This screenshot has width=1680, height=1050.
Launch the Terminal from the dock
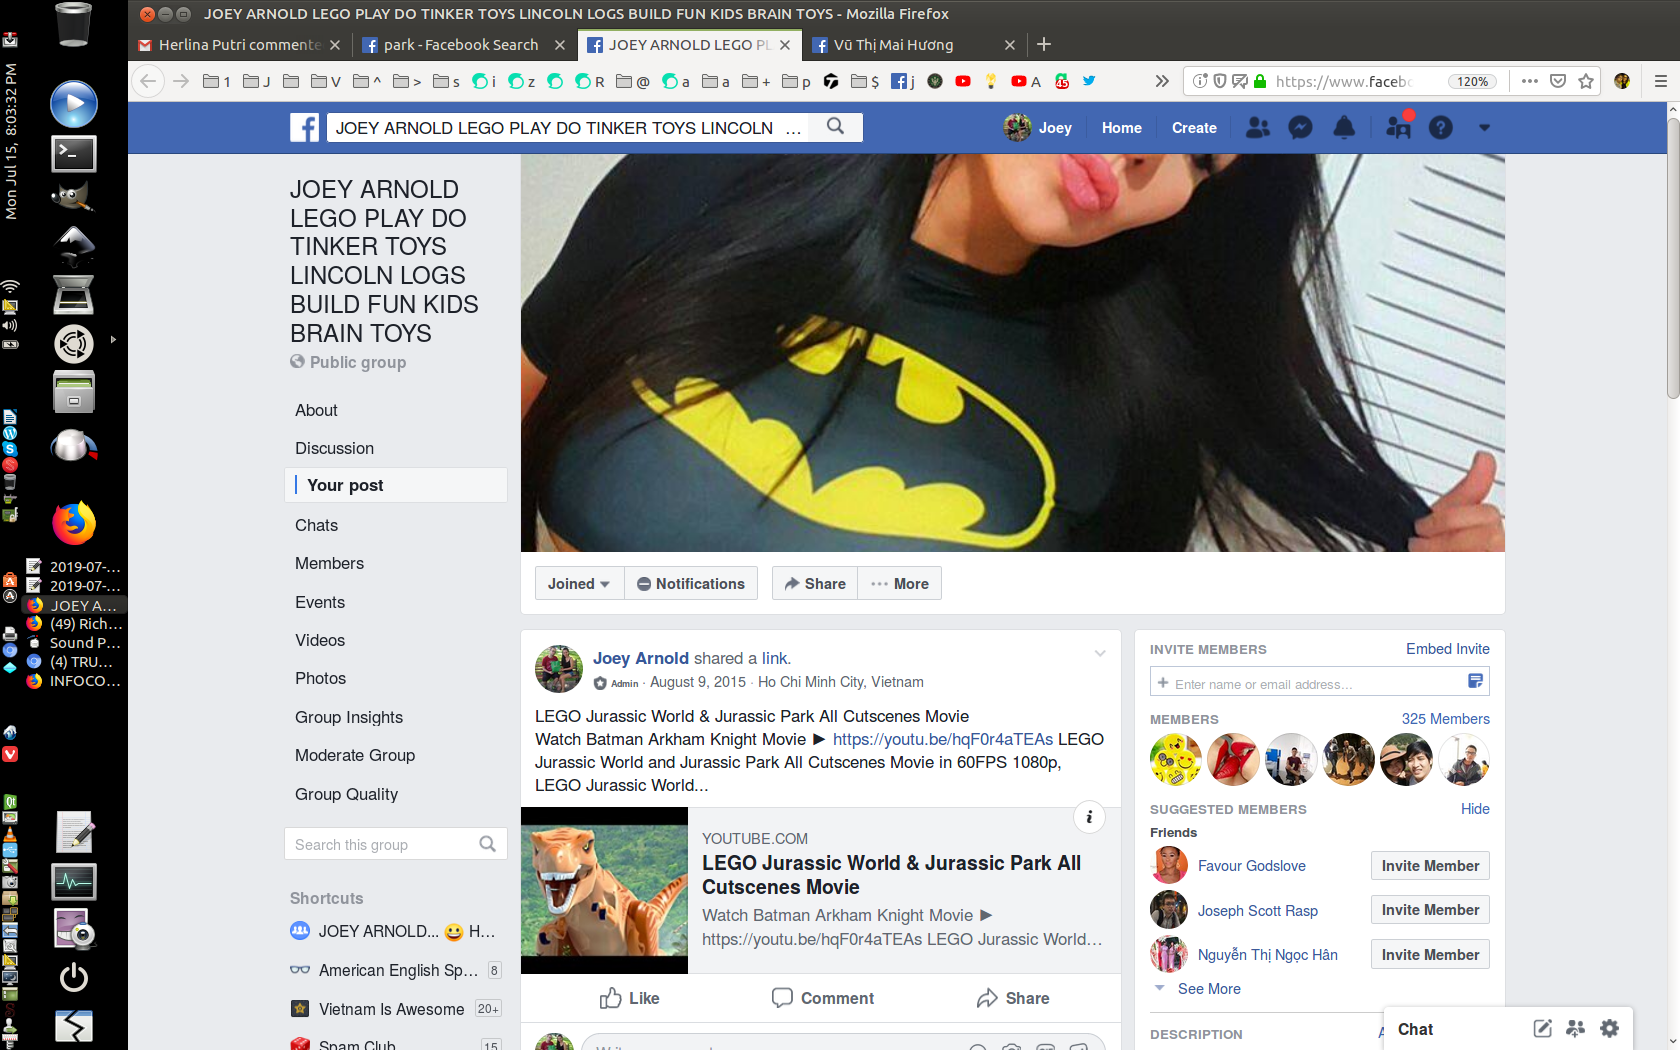[x=74, y=153]
